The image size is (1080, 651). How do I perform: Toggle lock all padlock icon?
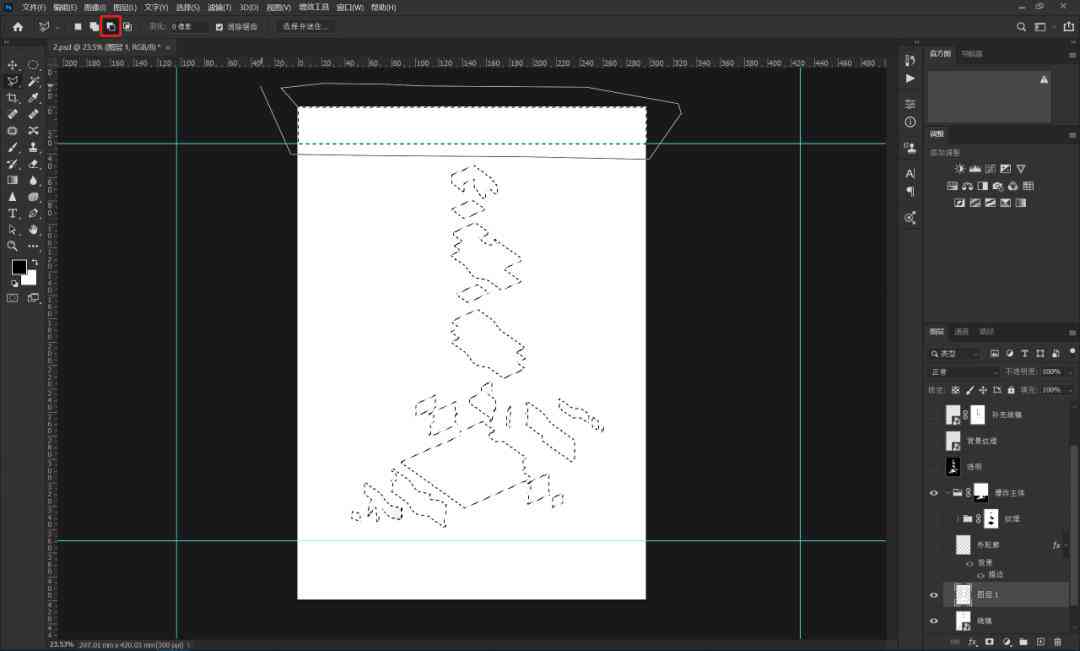1011,390
